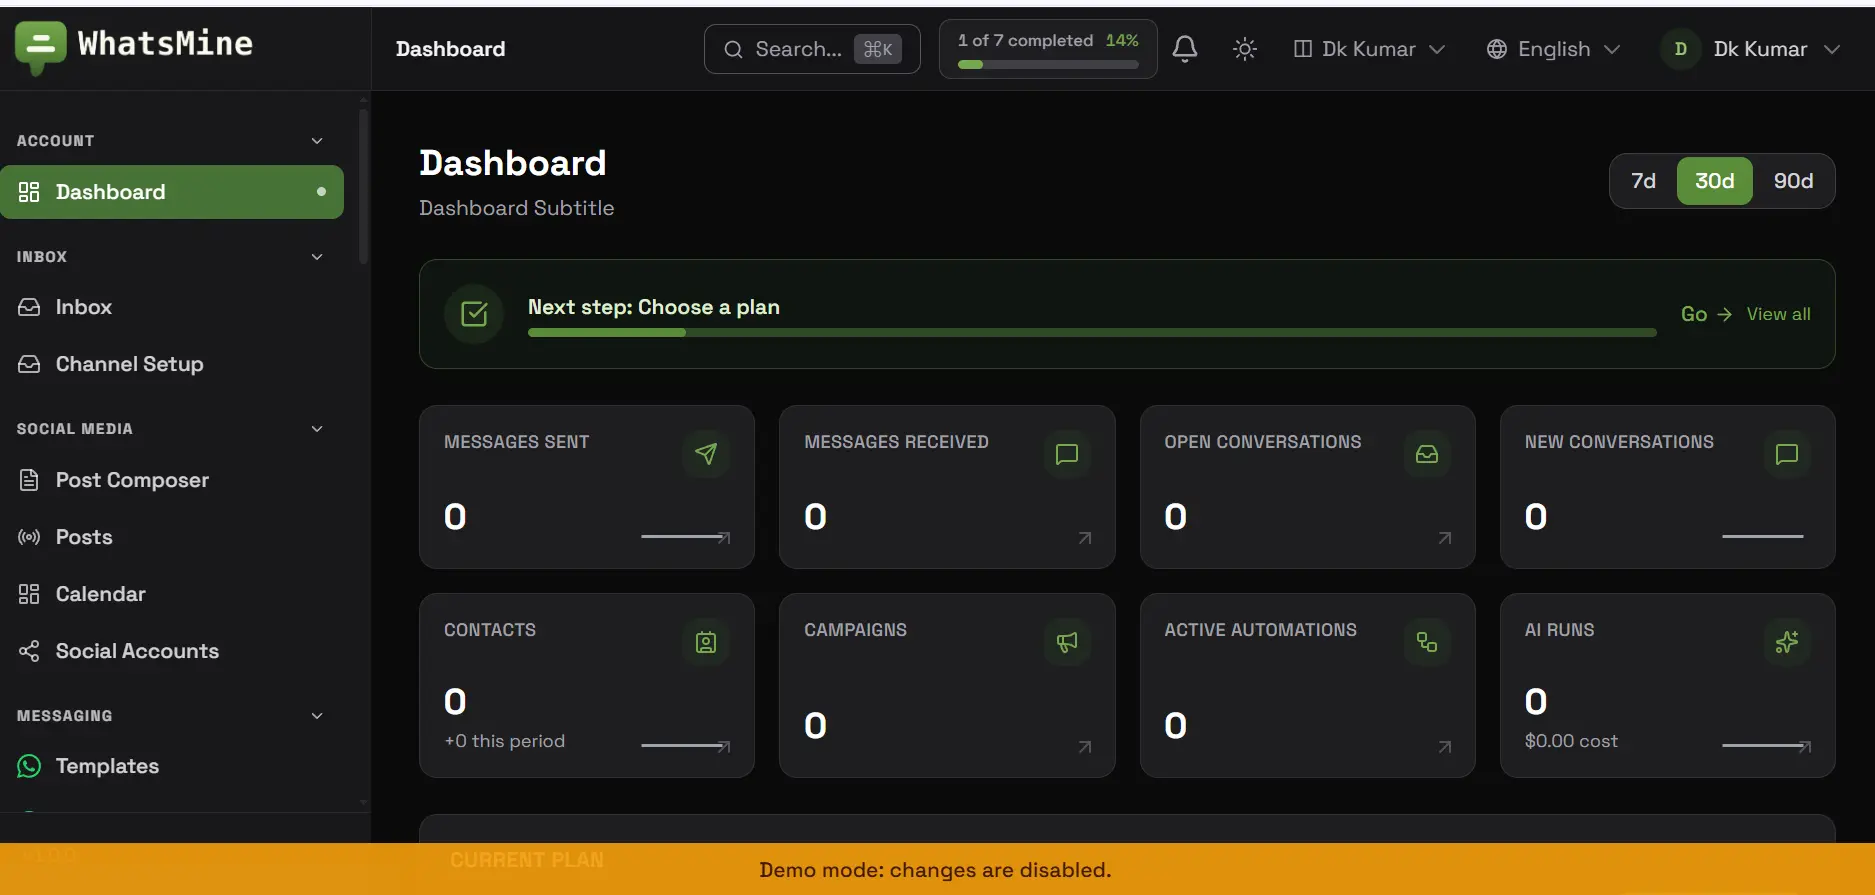
Task: Click the WhatsApp Templates icon
Action: point(29,766)
